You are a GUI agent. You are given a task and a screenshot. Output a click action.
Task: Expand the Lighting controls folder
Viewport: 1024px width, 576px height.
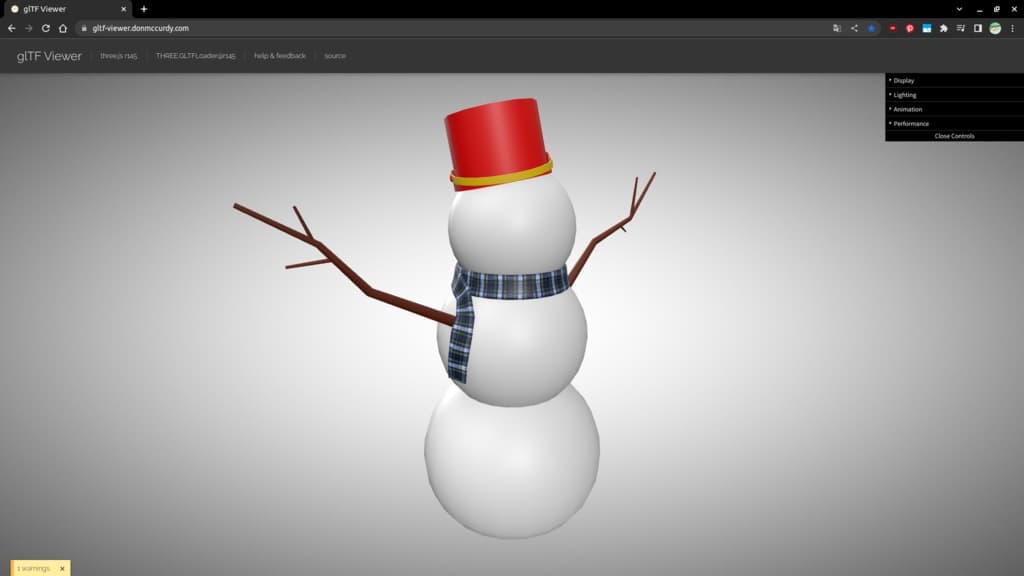click(954, 95)
